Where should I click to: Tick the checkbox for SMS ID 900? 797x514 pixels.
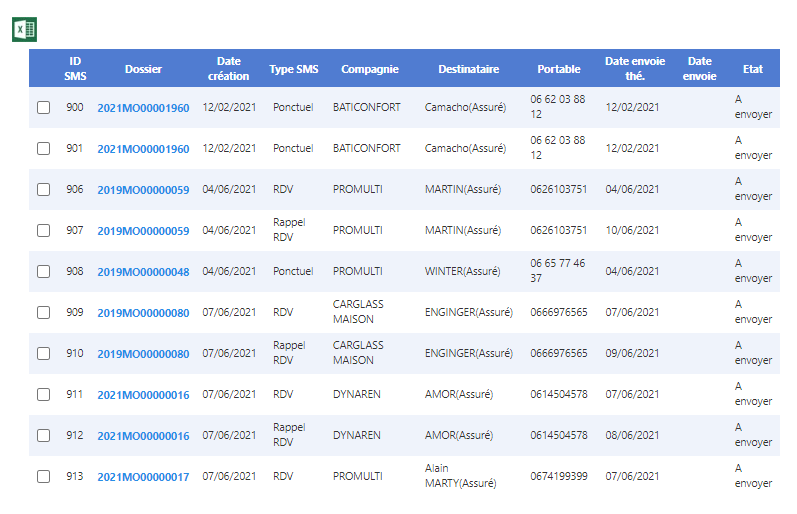(43, 107)
